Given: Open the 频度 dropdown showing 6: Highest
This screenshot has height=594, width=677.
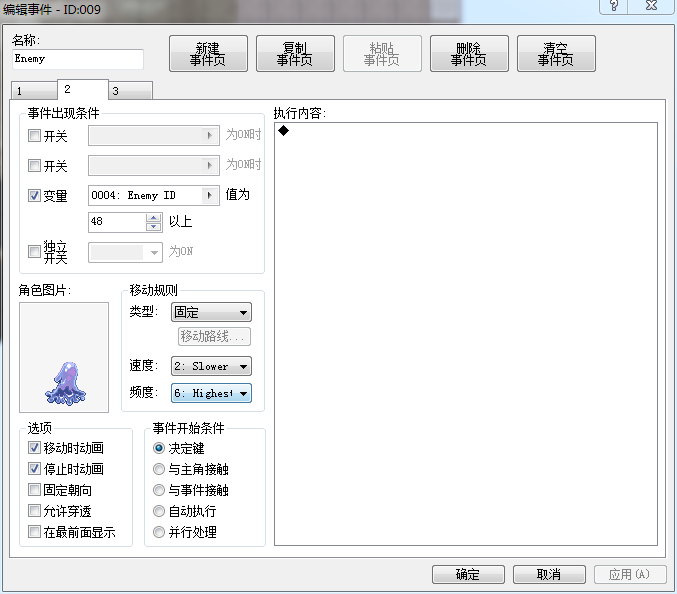Looking at the screenshot, I should (x=211, y=393).
